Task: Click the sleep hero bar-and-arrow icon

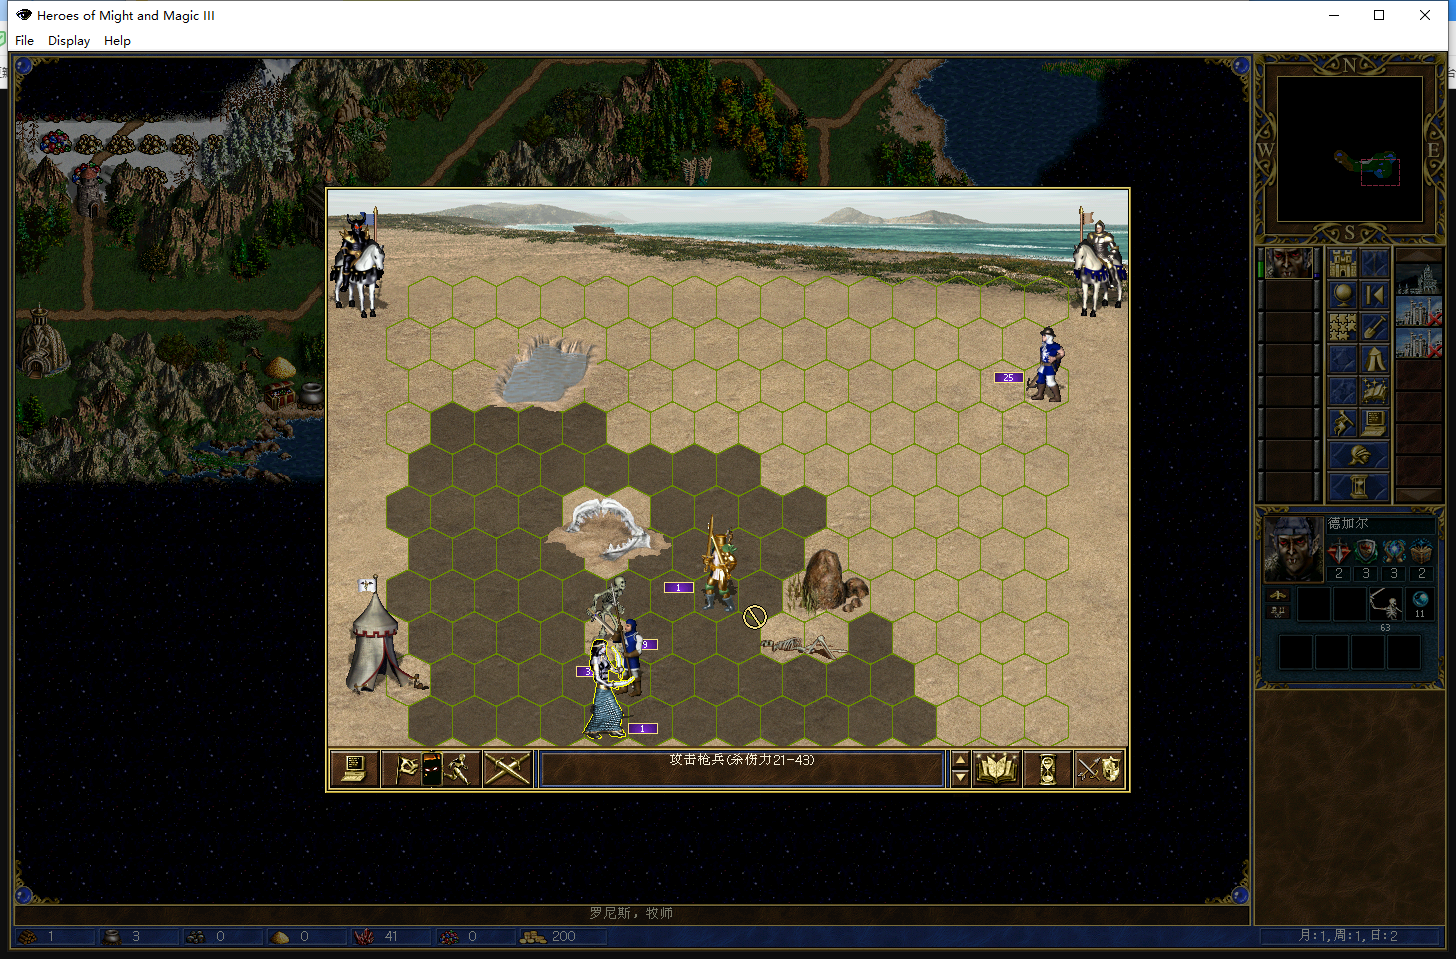Action: pos(1374,294)
